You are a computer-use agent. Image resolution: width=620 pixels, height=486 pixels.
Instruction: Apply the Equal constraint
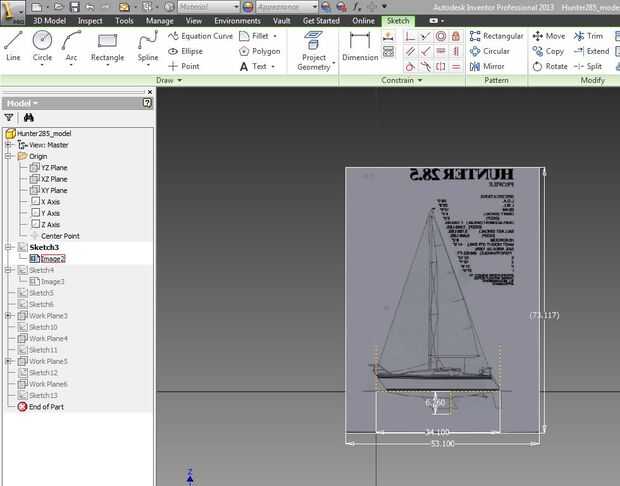coord(456,66)
